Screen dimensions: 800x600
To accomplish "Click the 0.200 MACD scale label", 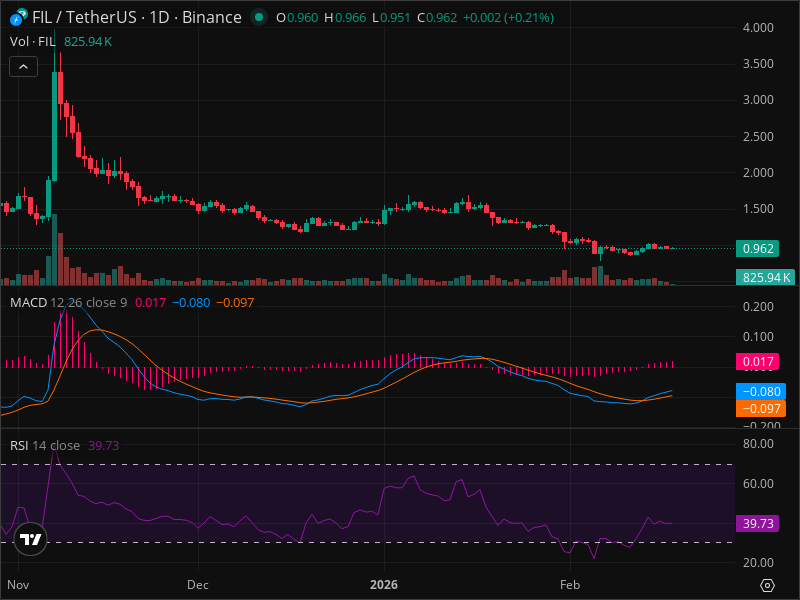I will (x=758, y=307).
